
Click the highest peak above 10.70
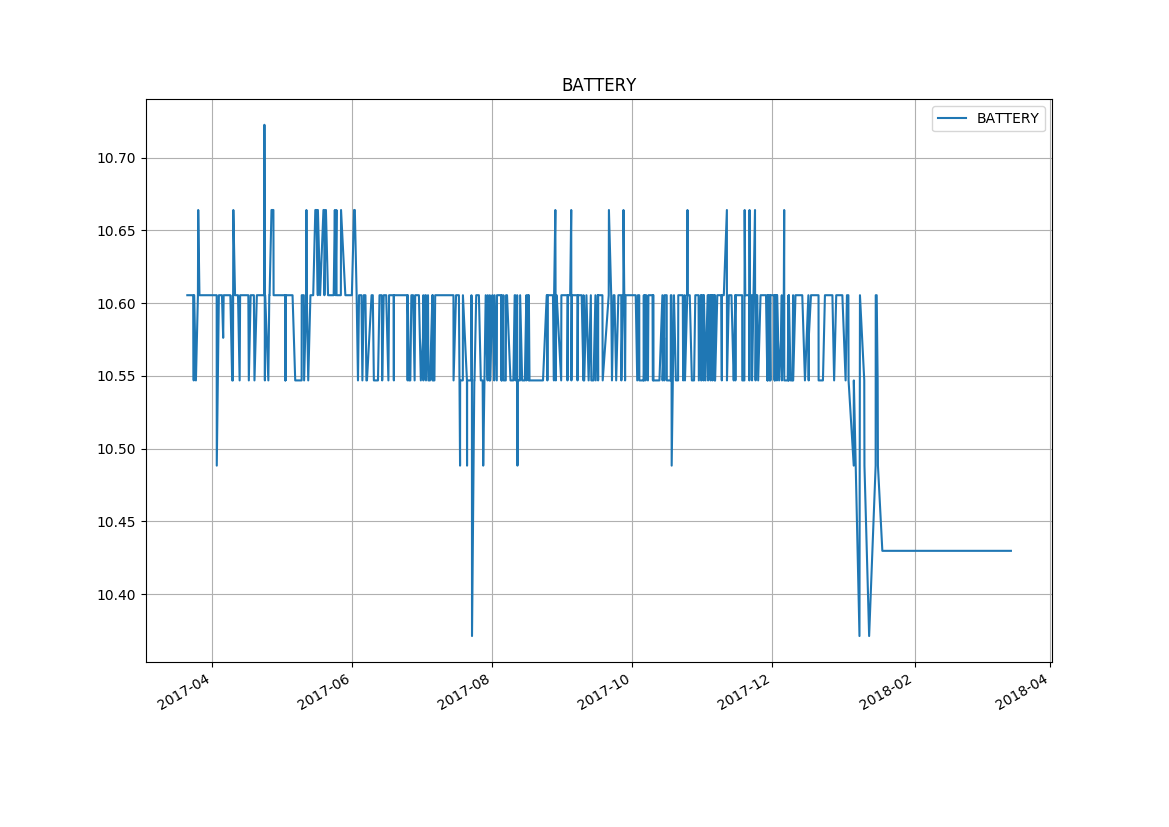click(264, 127)
